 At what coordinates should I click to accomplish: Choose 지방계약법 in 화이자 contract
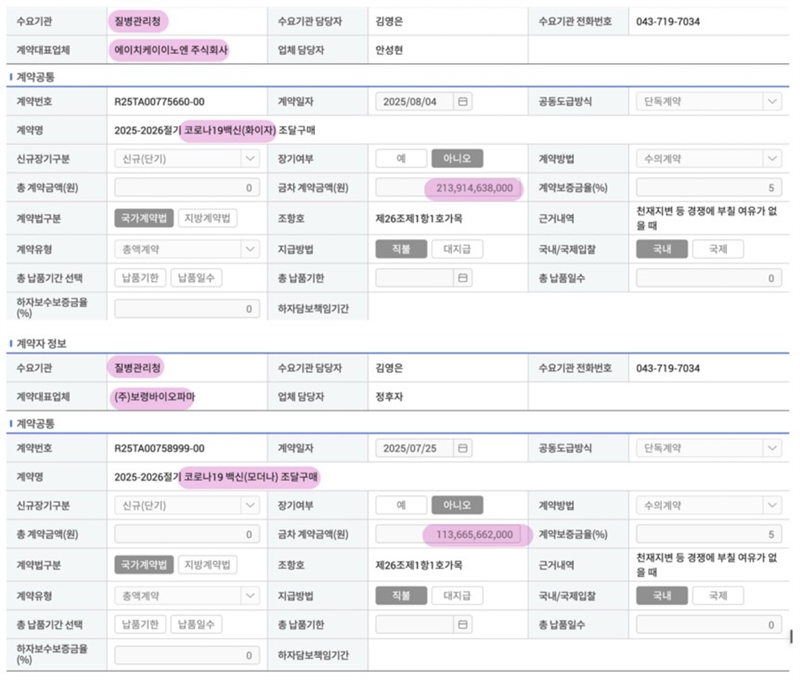point(207,218)
